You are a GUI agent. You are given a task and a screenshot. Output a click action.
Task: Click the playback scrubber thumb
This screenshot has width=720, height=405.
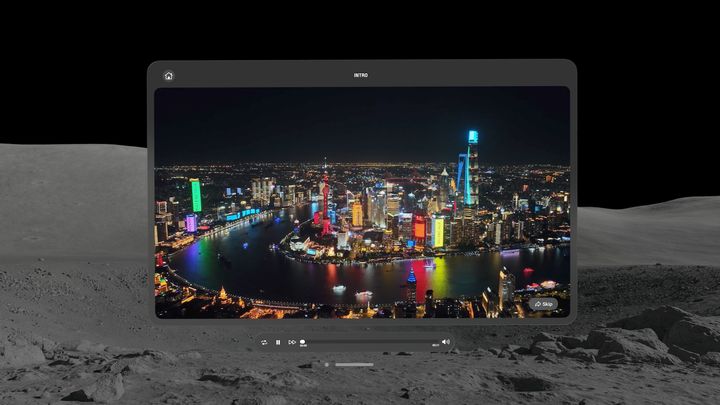click(x=303, y=341)
